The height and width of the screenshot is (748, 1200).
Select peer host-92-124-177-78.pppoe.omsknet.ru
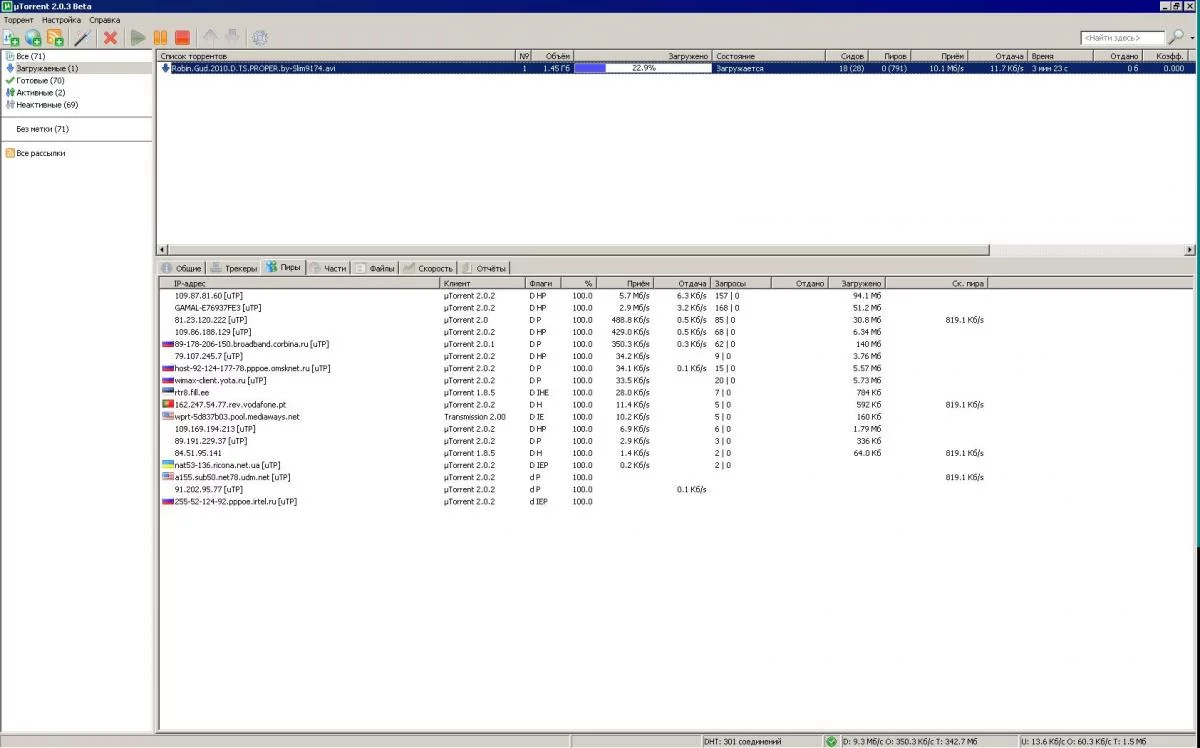tap(252, 368)
